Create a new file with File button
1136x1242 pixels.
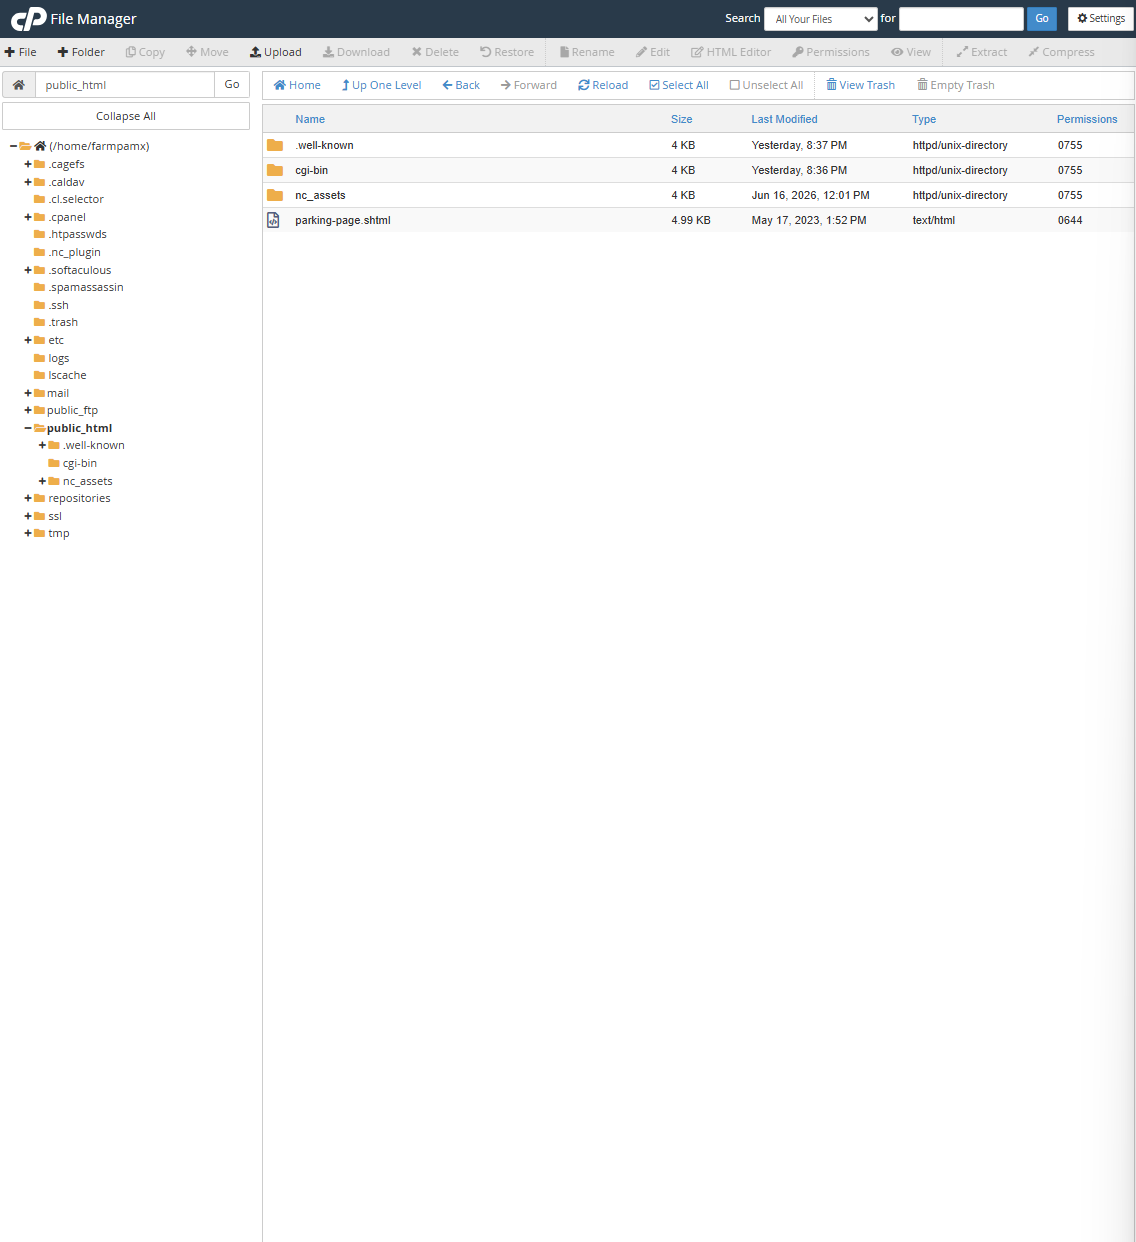point(21,52)
